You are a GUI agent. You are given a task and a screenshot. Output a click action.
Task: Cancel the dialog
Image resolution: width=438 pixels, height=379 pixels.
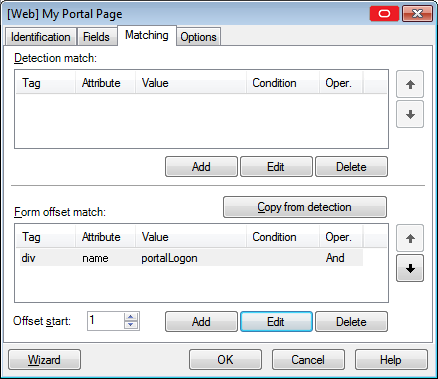pyautogui.click(x=308, y=360)
